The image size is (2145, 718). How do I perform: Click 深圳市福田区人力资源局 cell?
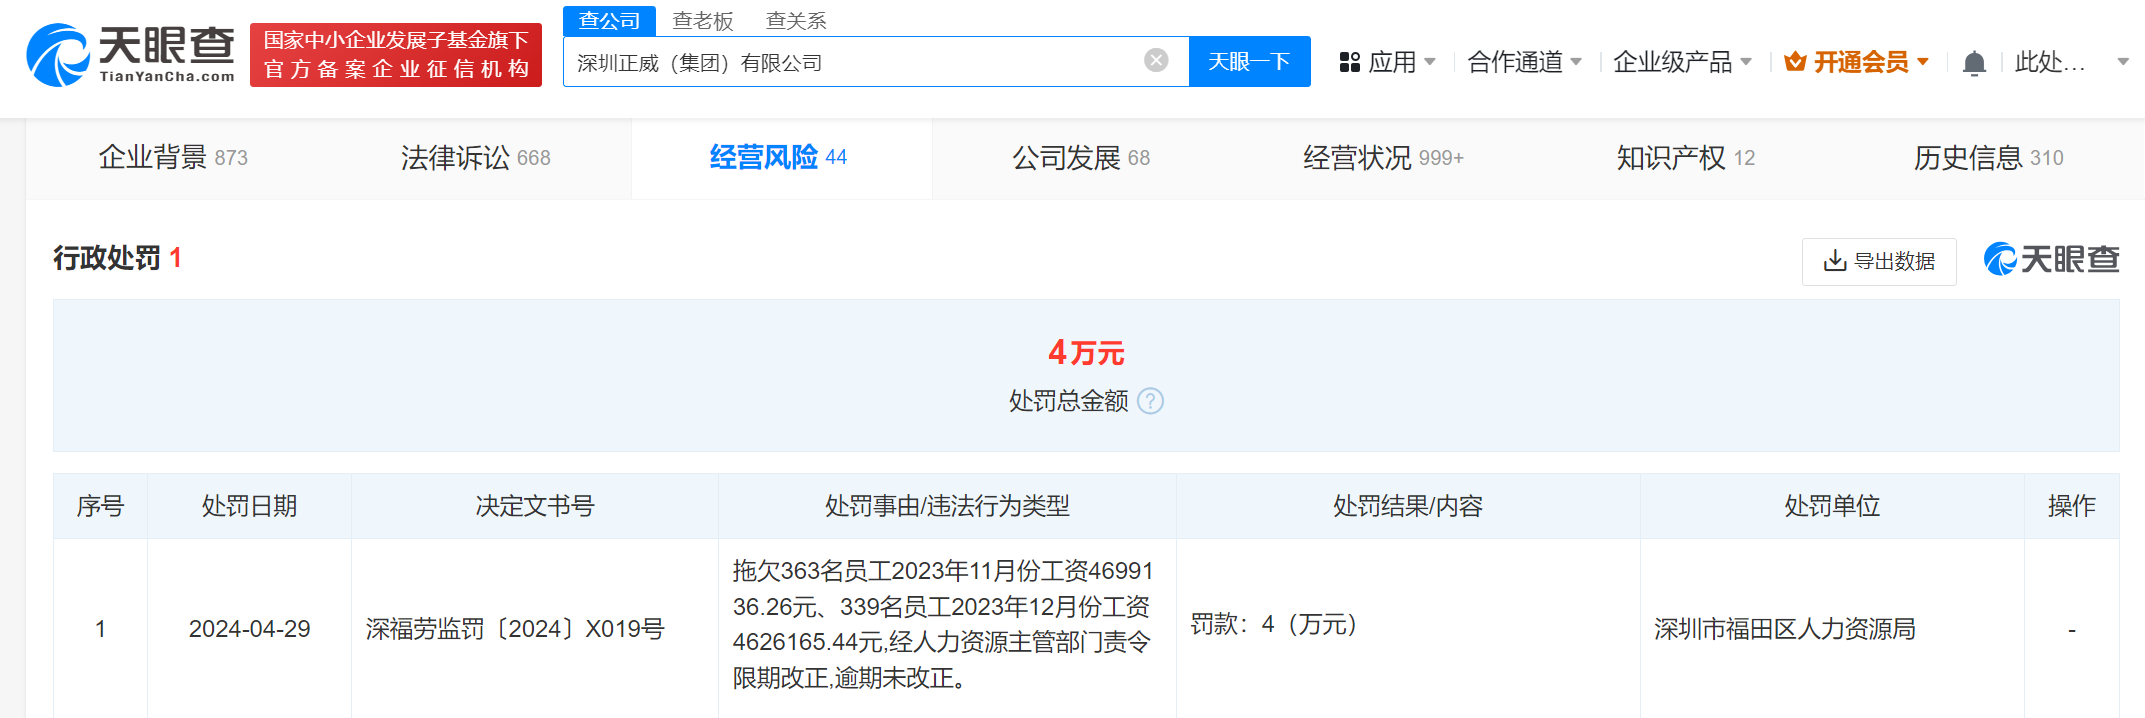click(x=1785, y=629)
